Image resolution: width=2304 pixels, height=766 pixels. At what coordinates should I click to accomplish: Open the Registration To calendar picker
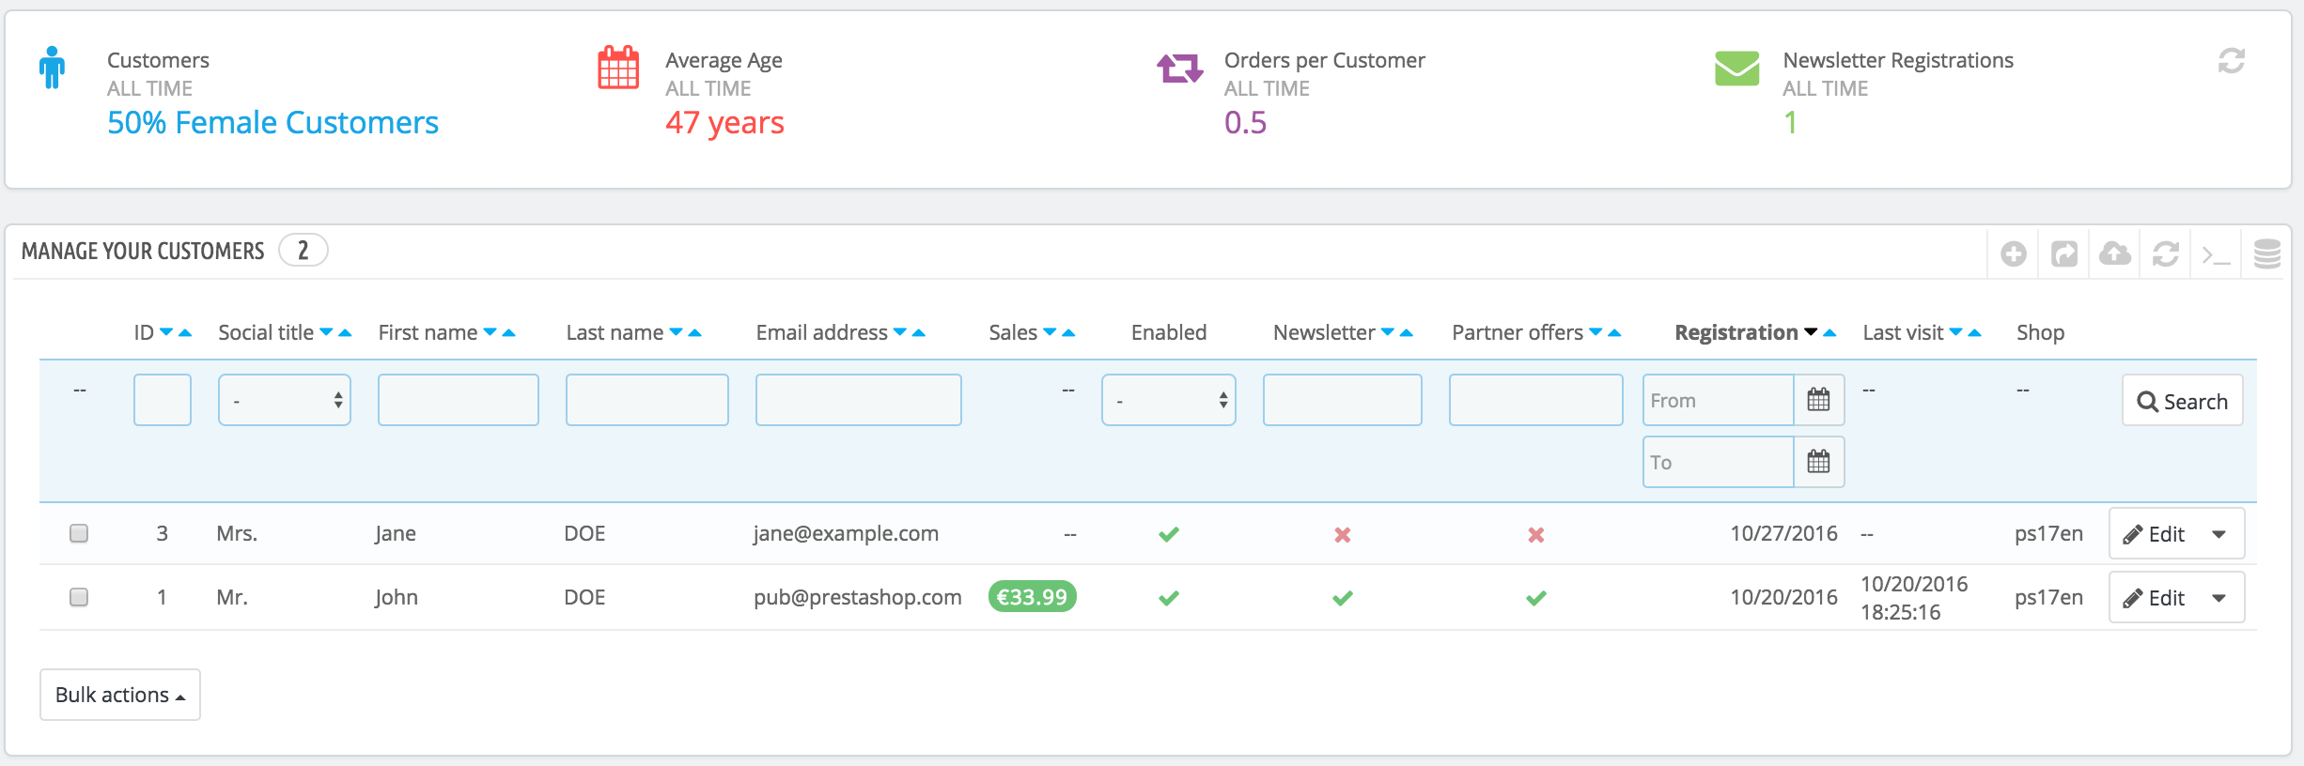1818,462
